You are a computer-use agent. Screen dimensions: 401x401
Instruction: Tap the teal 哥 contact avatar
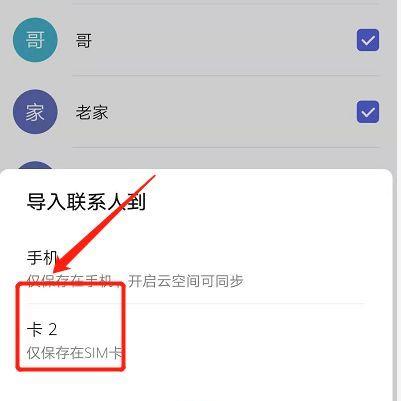click(x=35, y=40)
